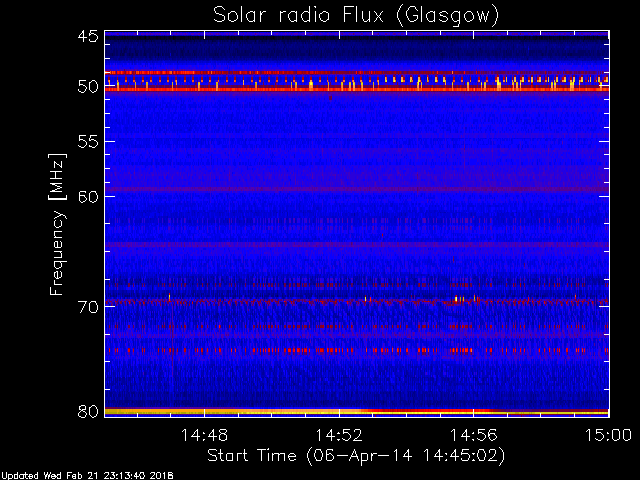Click the 55 frequency tick label

[x=88, y=142]
